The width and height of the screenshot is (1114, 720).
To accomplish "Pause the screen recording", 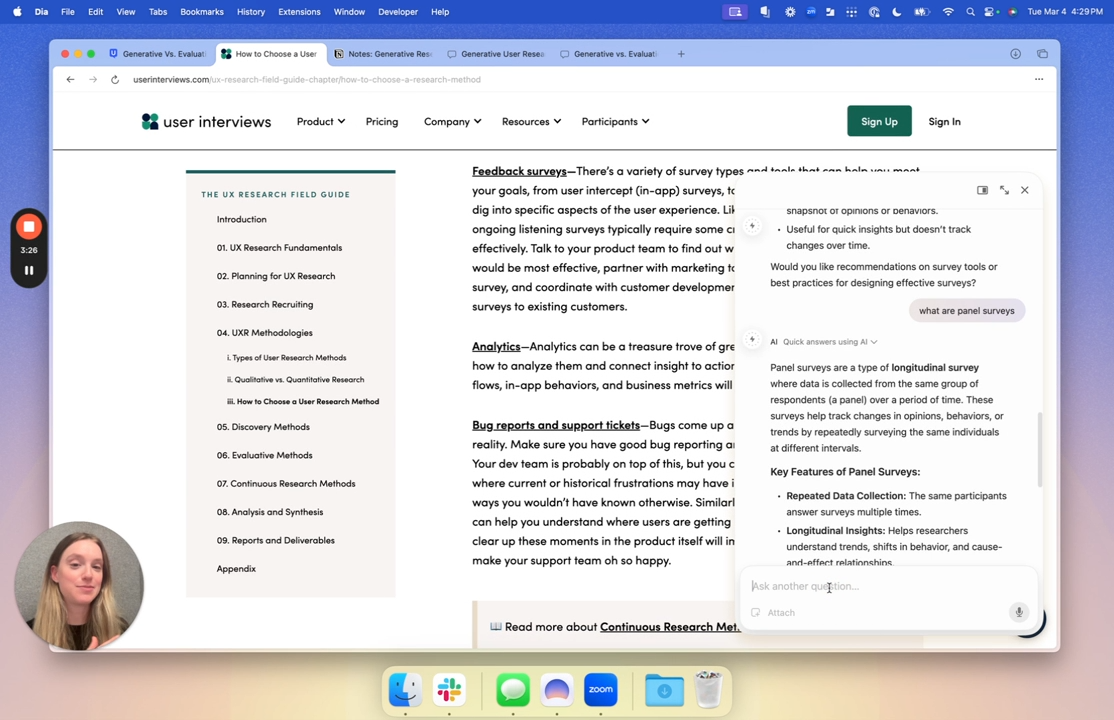I will [29, 270].
